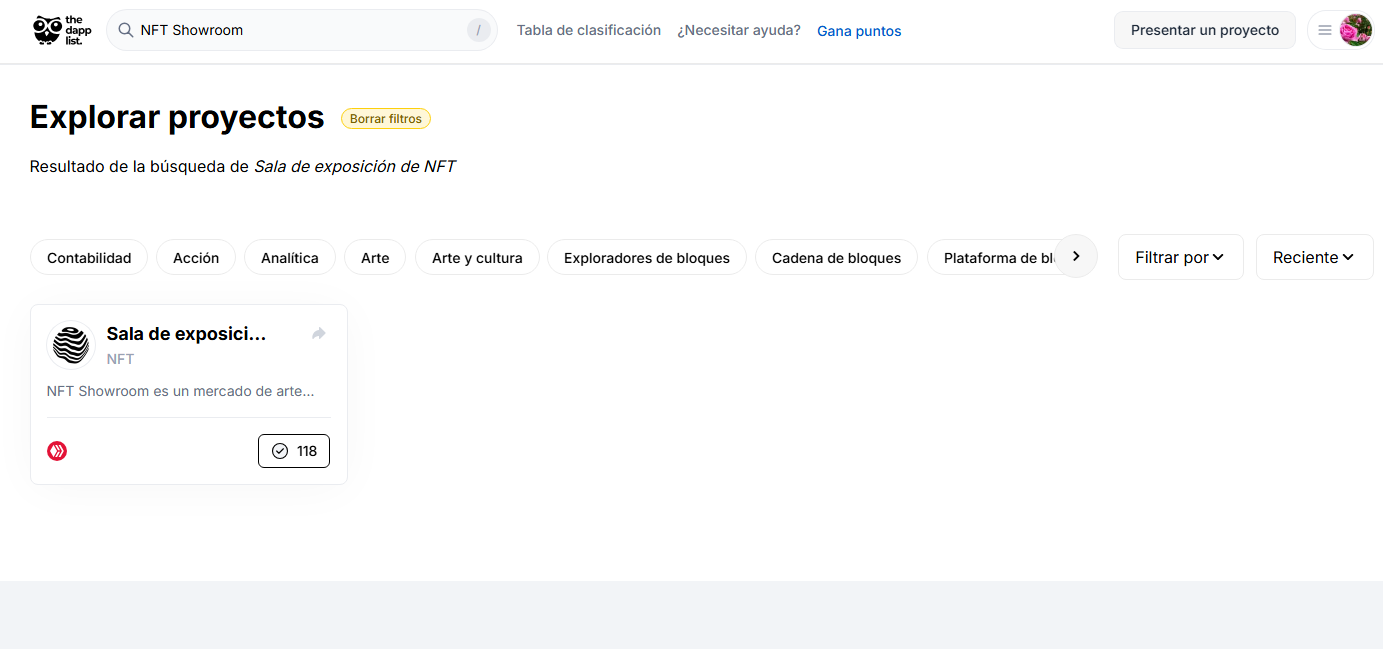Open the hamburger account menu icon
The image size is (1383, 649).
[x=1325, y=30]
